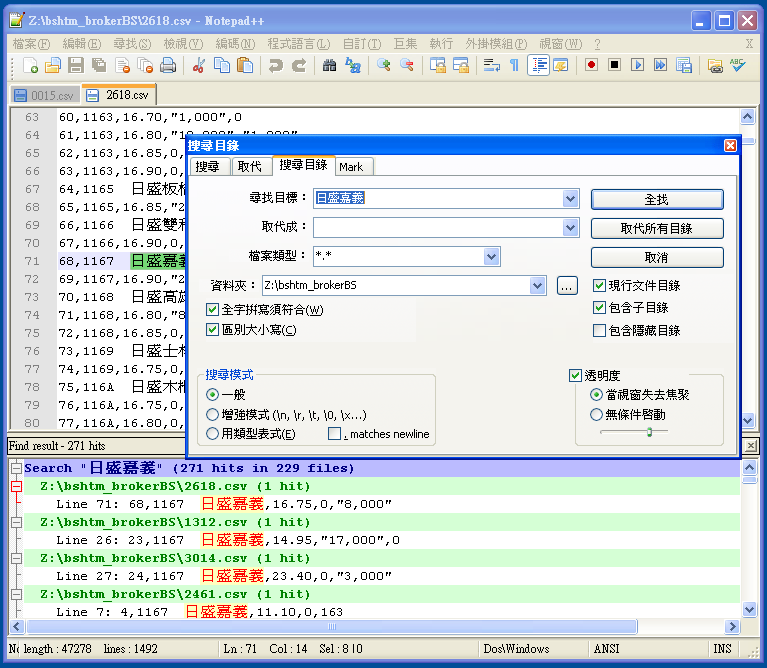
Task: Click the 尋找目標 search text field
Action: 438,199
